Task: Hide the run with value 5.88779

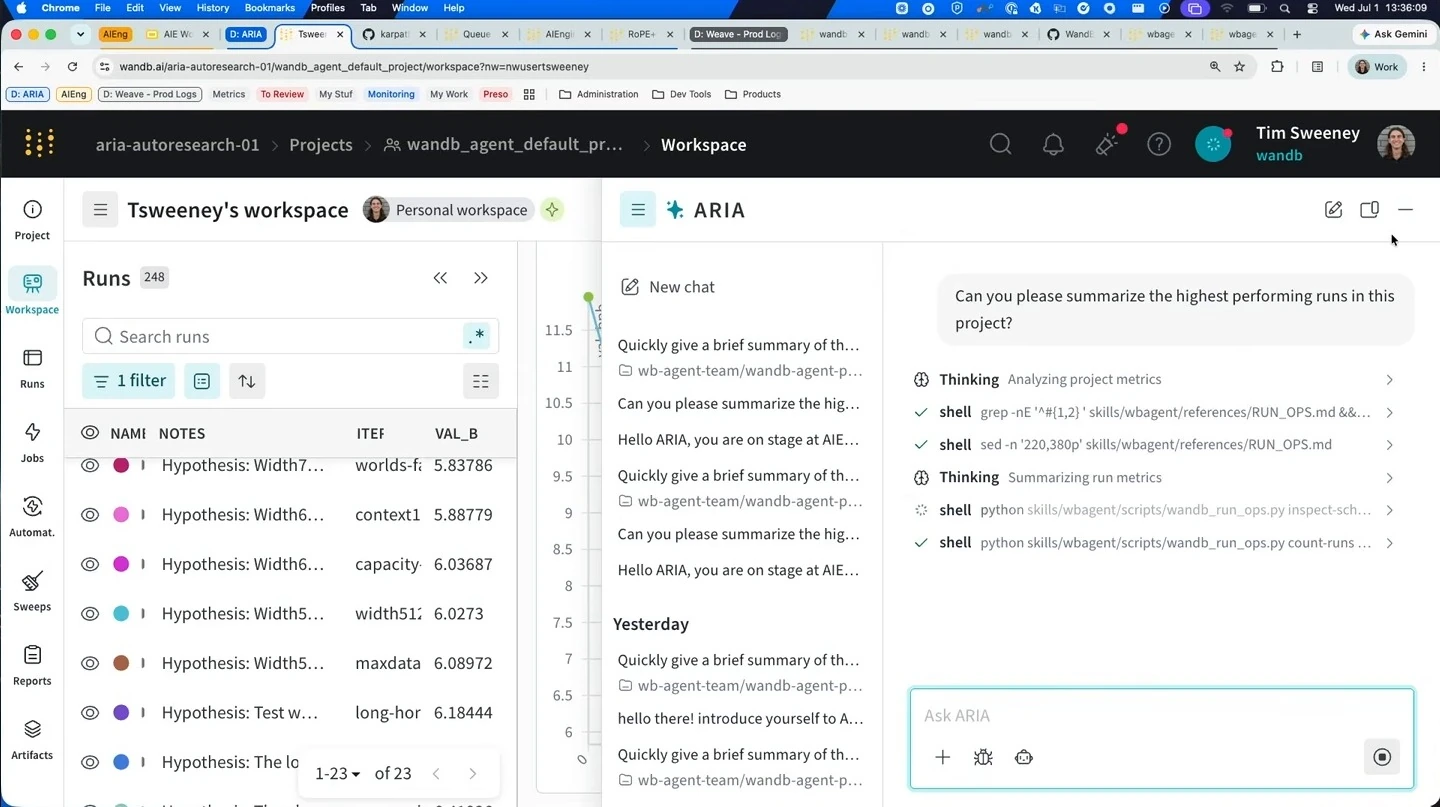Action: click(90, 515)
